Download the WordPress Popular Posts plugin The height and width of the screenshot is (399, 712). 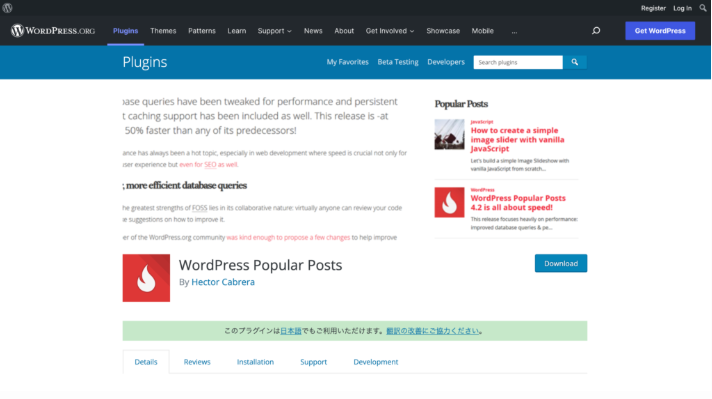[x=561, y=263]
